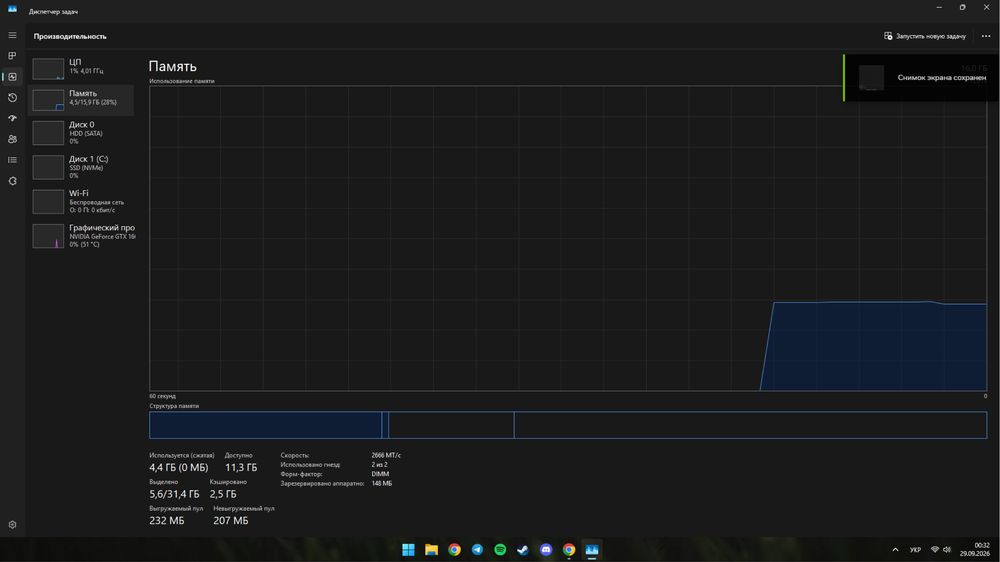Click Запустить новую задачу button
1000x562 pixels.
925,36
